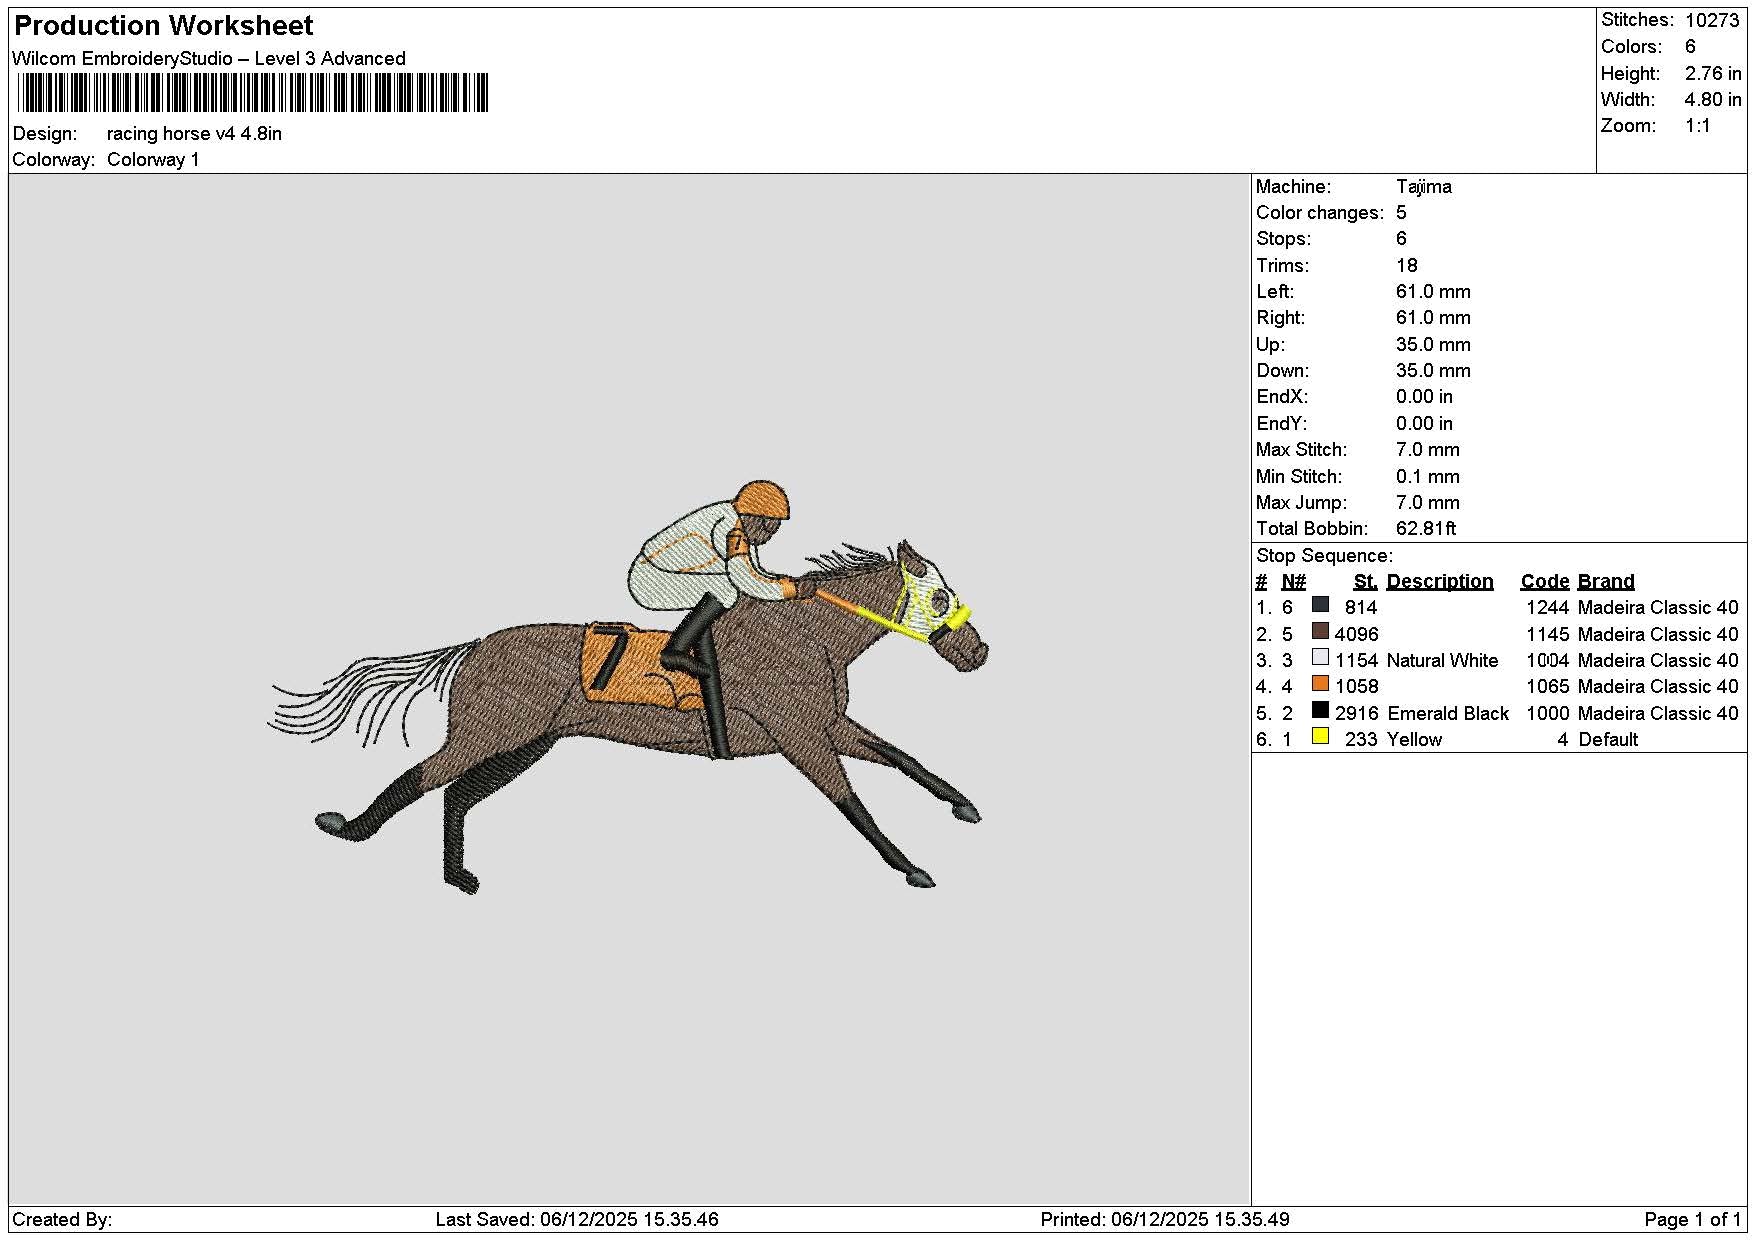Click the orange 1058 color swatch
The width and height of the screenshot is (1755, 1240).
(1320, 684)
